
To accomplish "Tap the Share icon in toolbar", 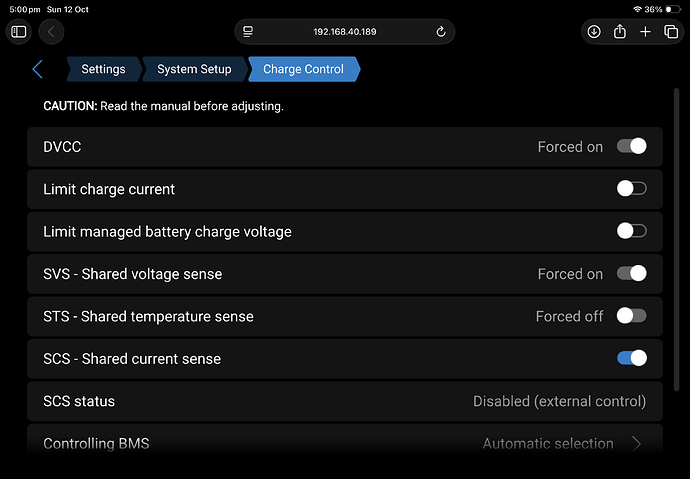I will point(620,32).
